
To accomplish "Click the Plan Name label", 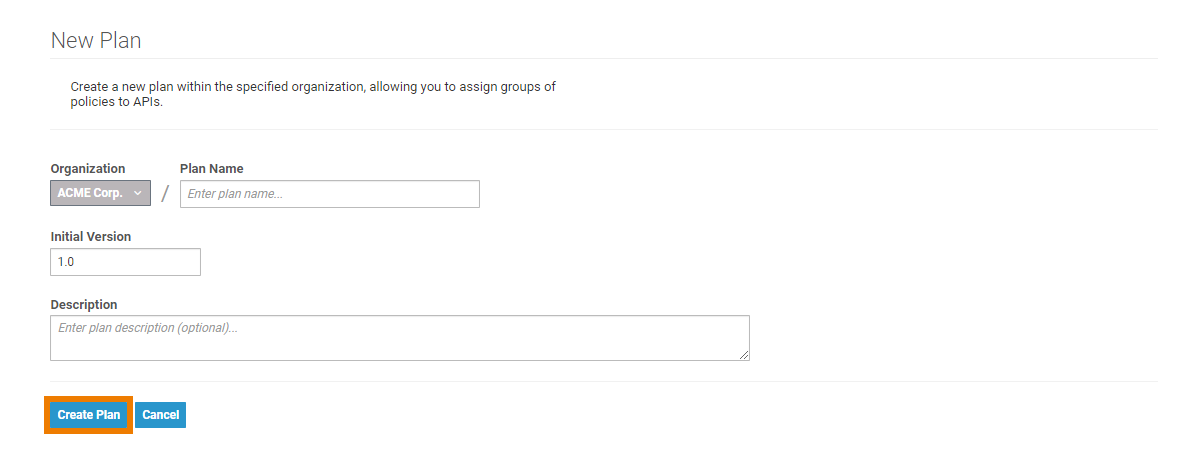I will (212, 169).
